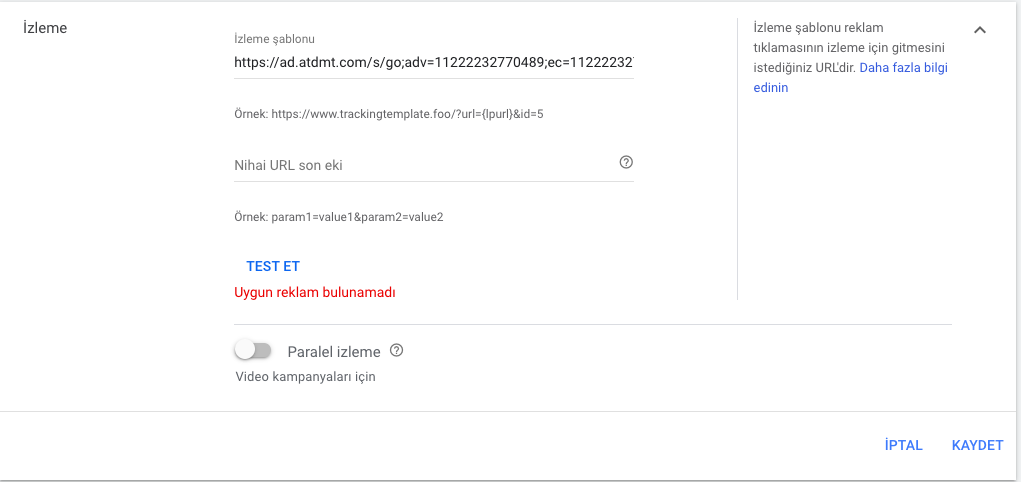Screen dimensions: 1021x482
Task: Open the Daha fazla bilgi edinin link
Action: pyautogui.click(x=850, y=78)
